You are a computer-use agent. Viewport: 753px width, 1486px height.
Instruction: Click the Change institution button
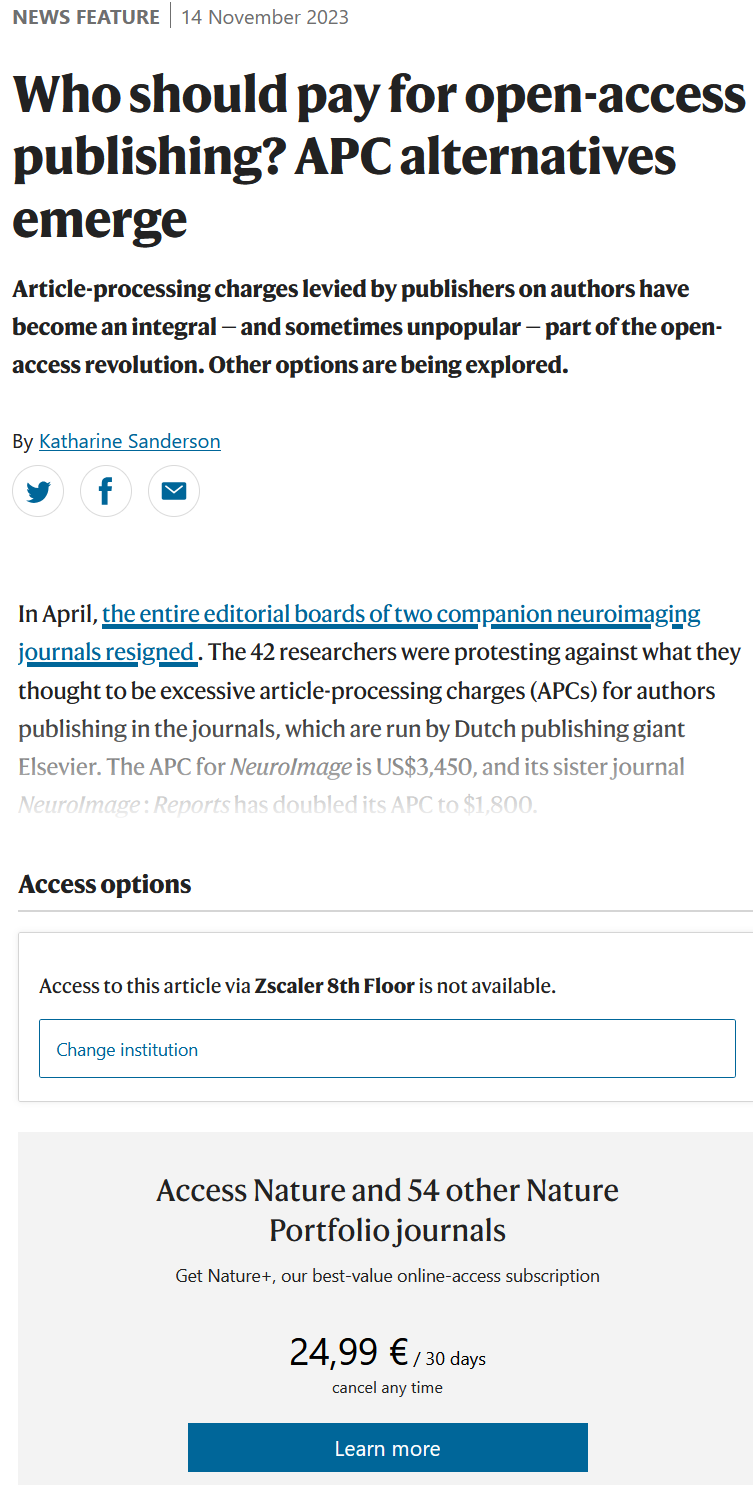pyautogui.click(x=387, y=1049)
